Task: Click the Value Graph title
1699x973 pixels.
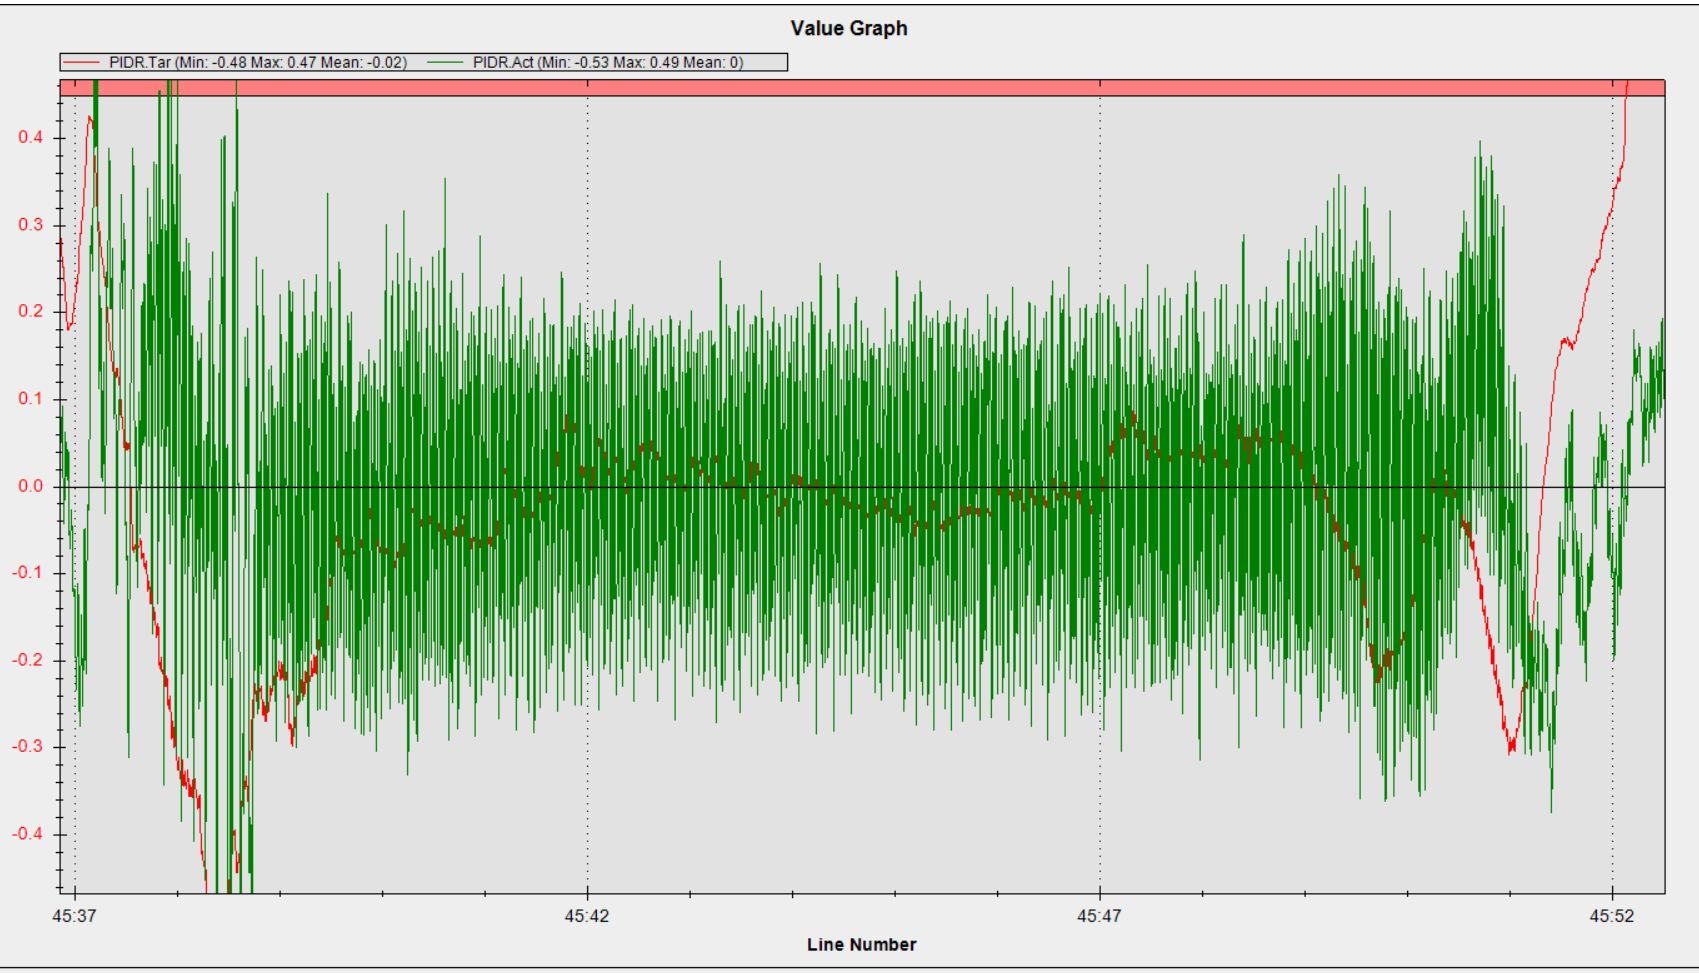Action: 848,29
